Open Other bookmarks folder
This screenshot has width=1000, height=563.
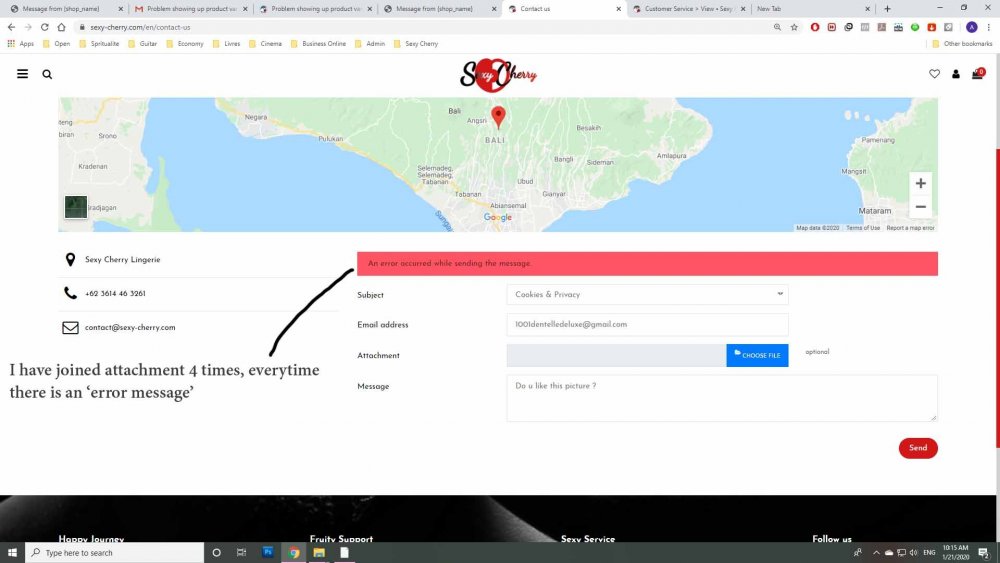pos(962,43)
